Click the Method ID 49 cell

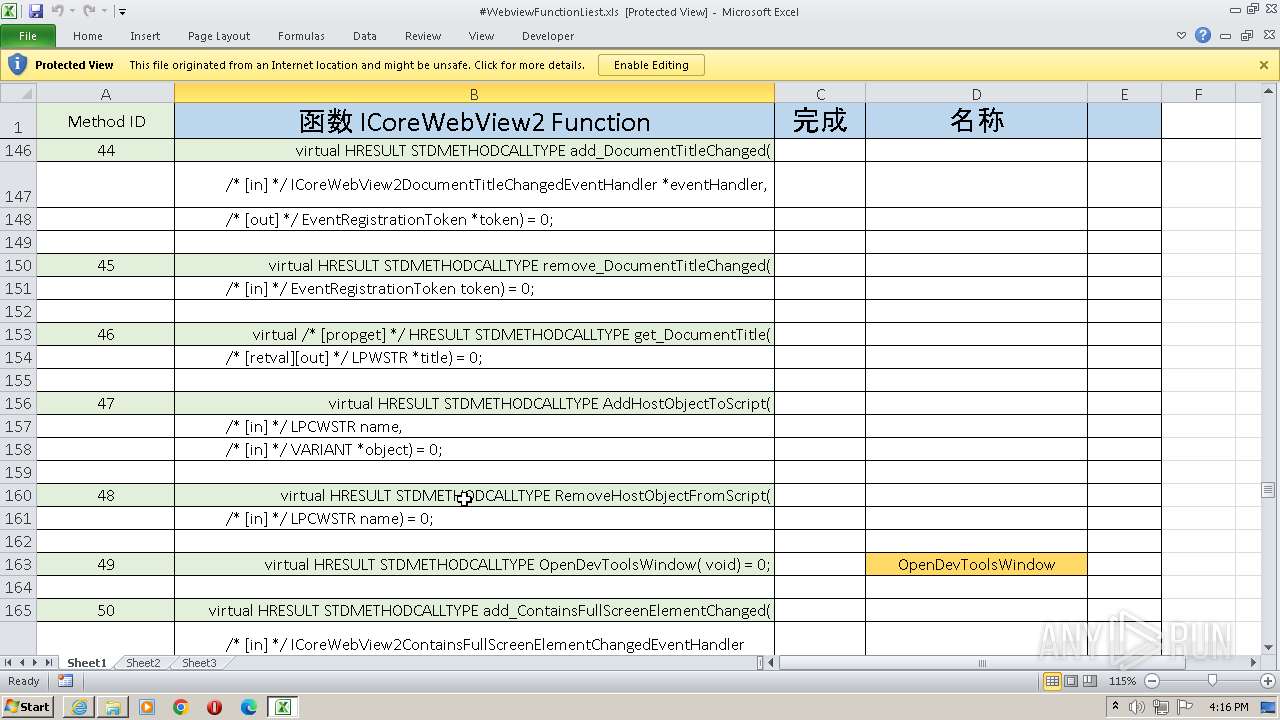(x=105, y=564)
